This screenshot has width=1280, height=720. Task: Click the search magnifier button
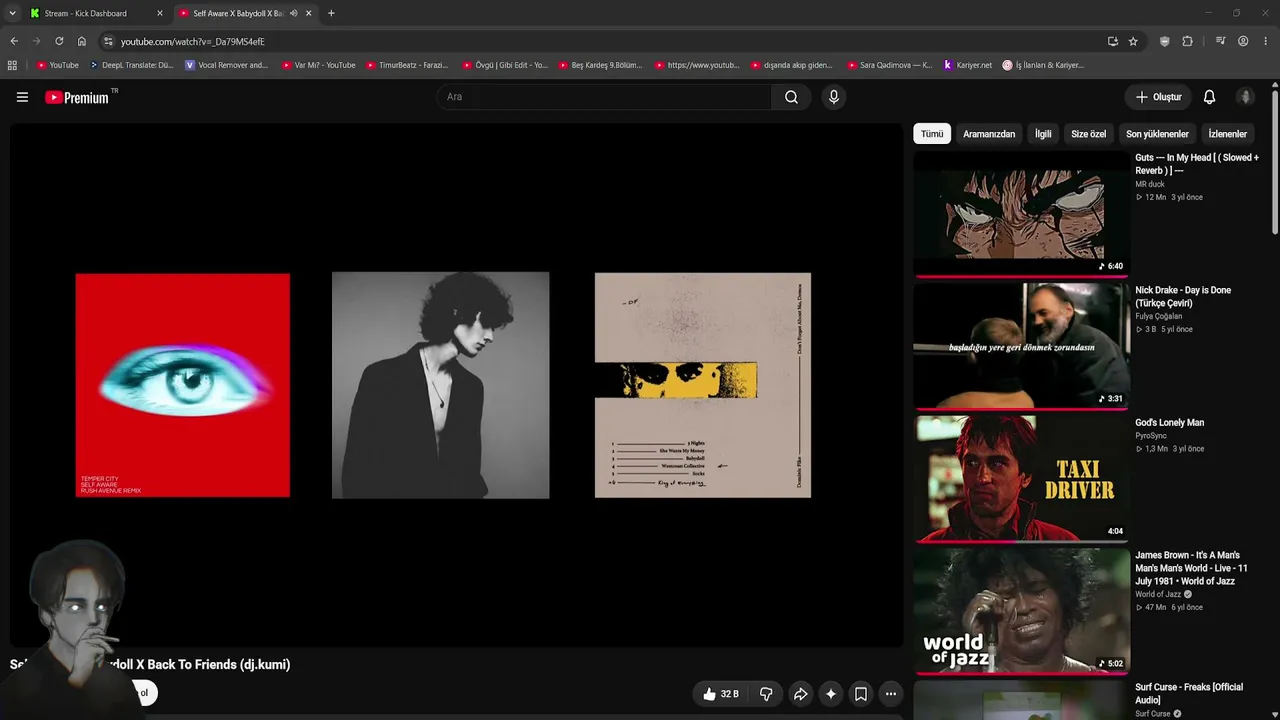click(x=791, y=97)
